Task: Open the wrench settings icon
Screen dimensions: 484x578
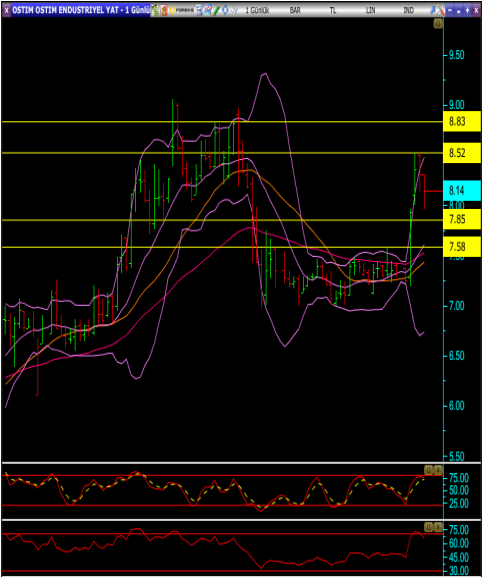Action: [x=441, y=10]
